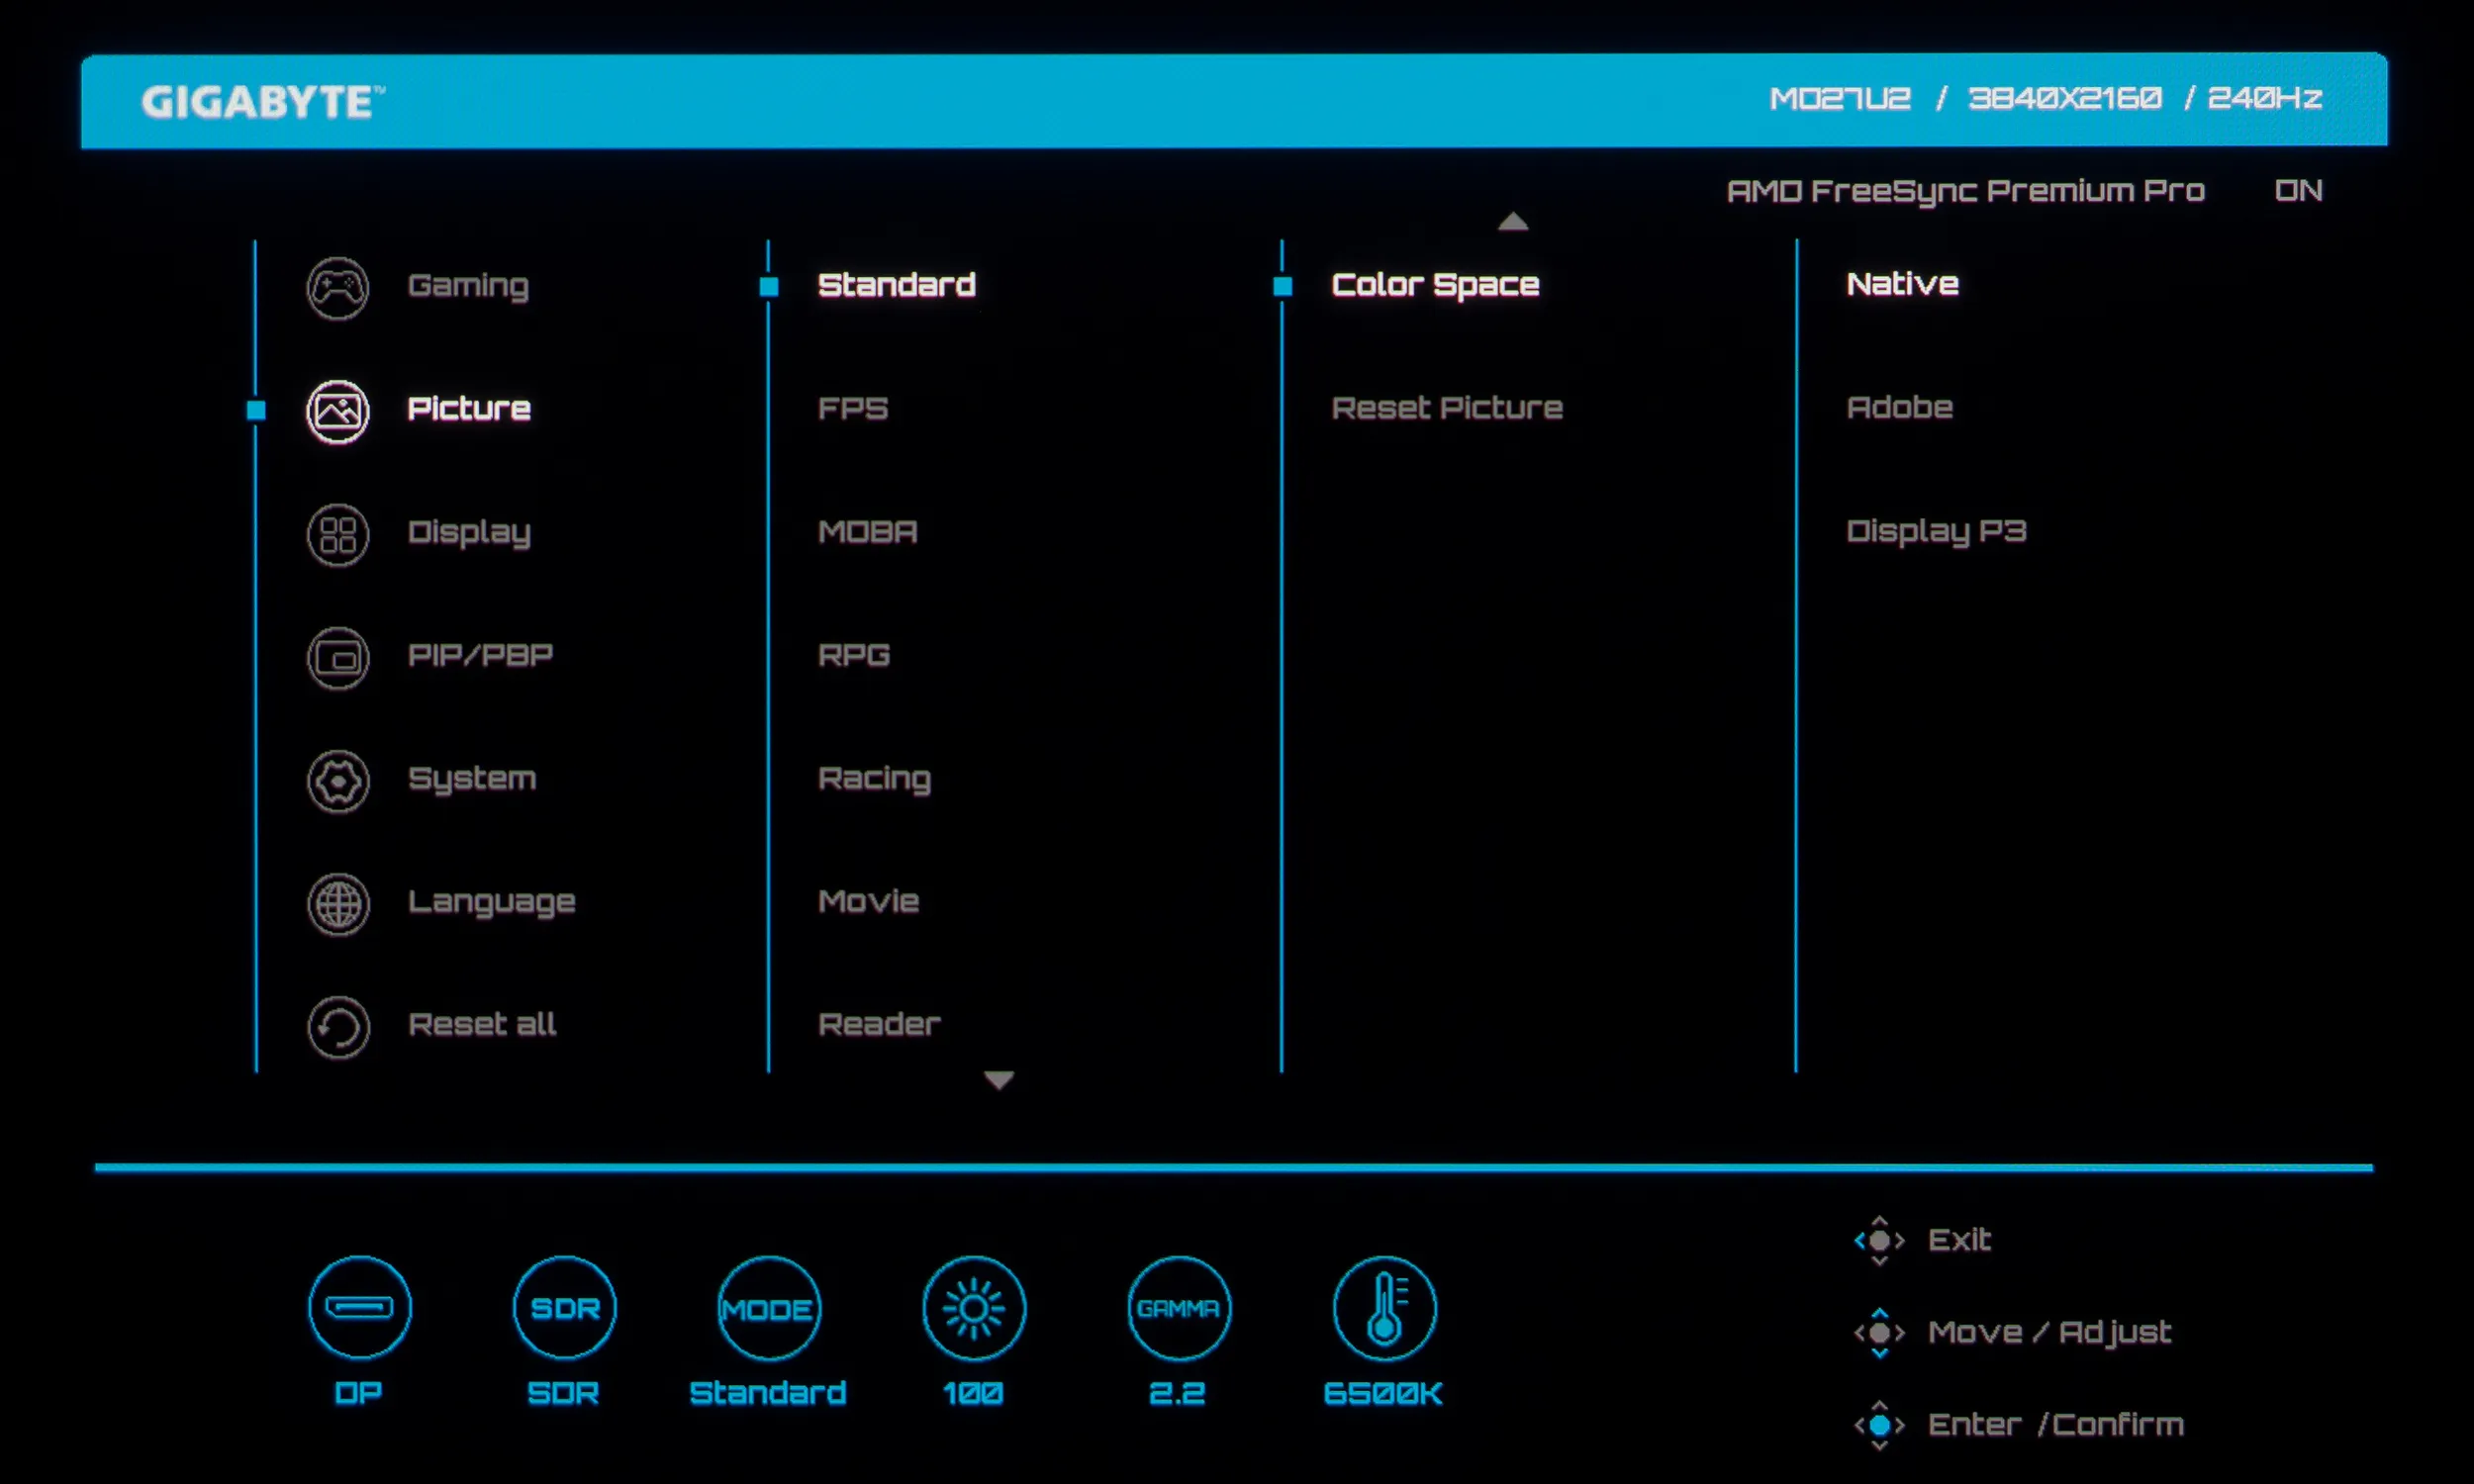Open the System gear icon

337,781
